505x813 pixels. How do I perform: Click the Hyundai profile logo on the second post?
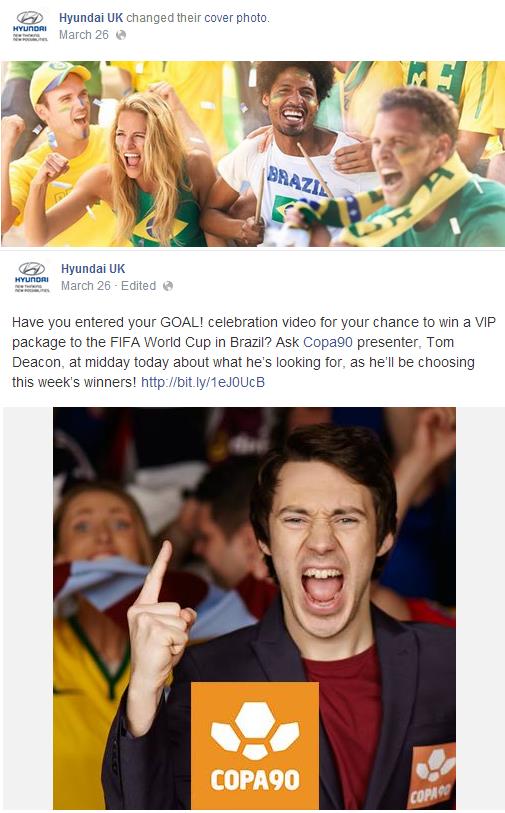click(x=32, y=277)
